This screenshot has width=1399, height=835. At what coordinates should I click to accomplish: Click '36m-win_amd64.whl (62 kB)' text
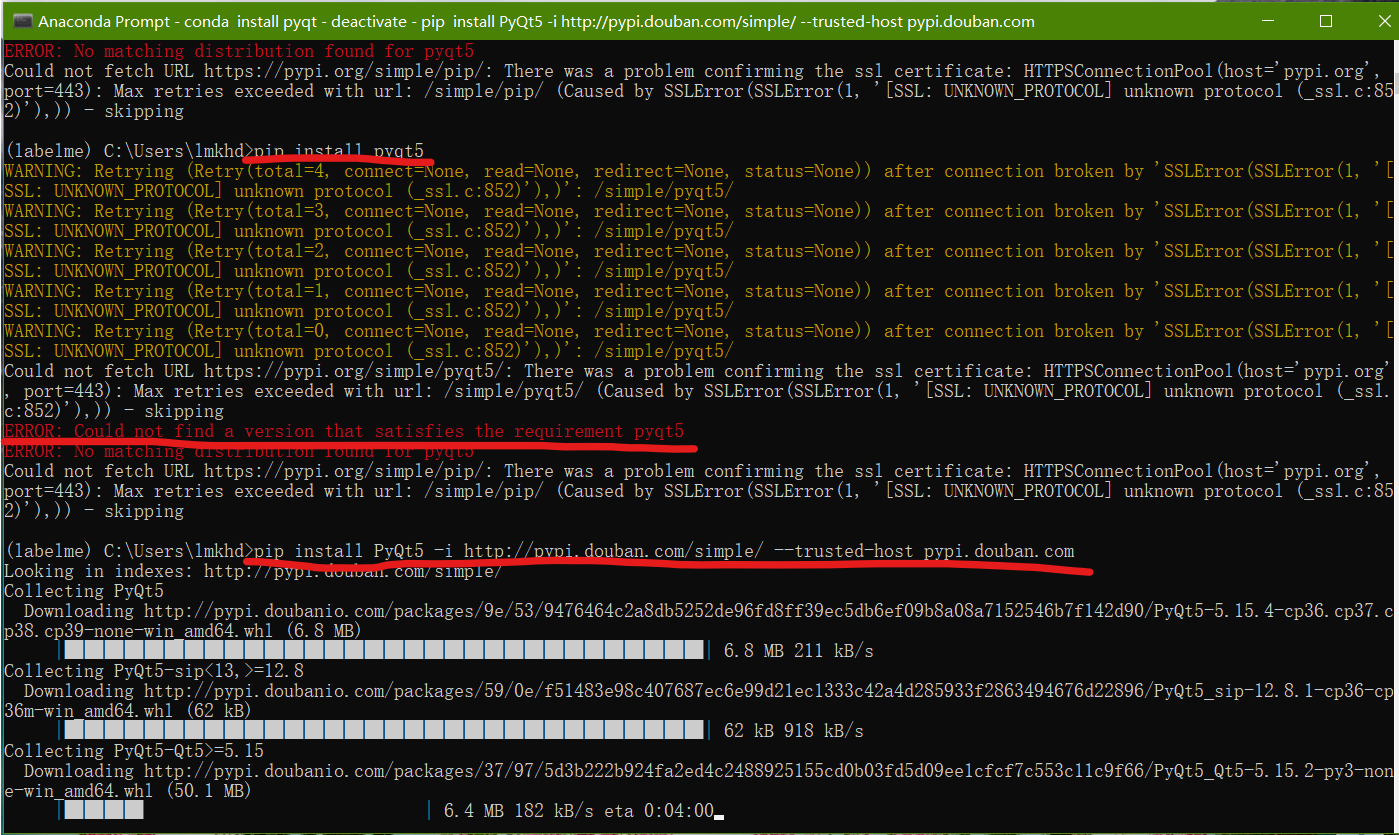[x=128, y=711]
